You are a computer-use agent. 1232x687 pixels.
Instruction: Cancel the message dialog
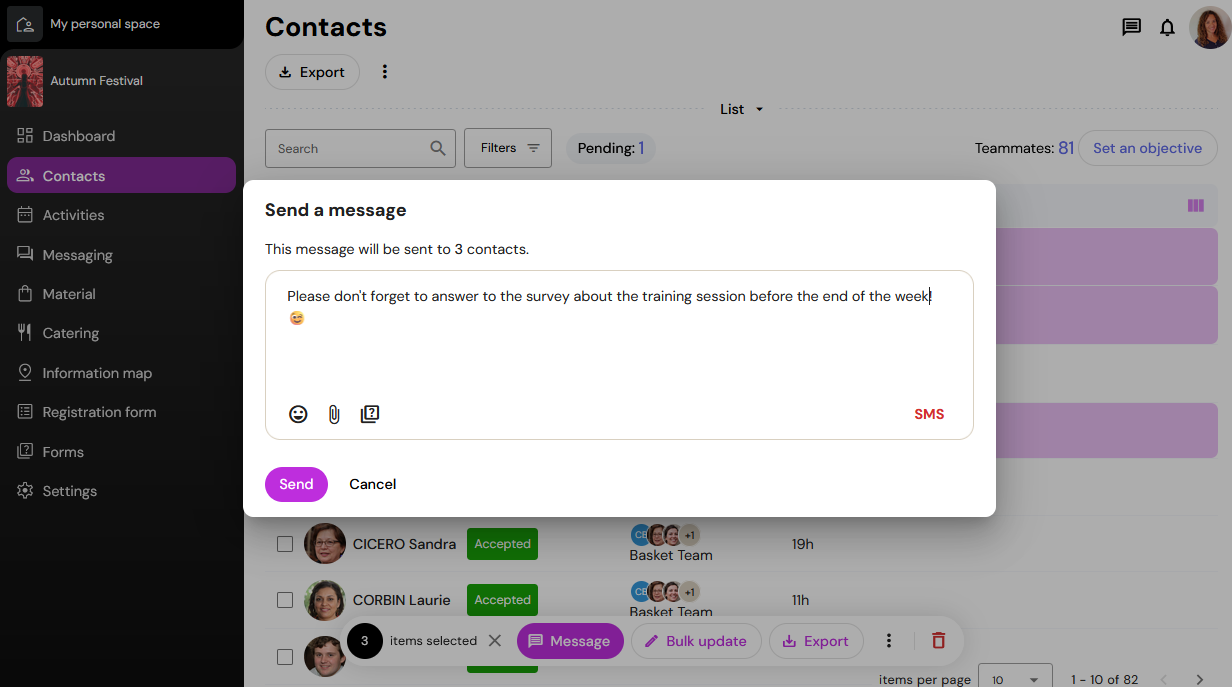(x=373, y=484)
